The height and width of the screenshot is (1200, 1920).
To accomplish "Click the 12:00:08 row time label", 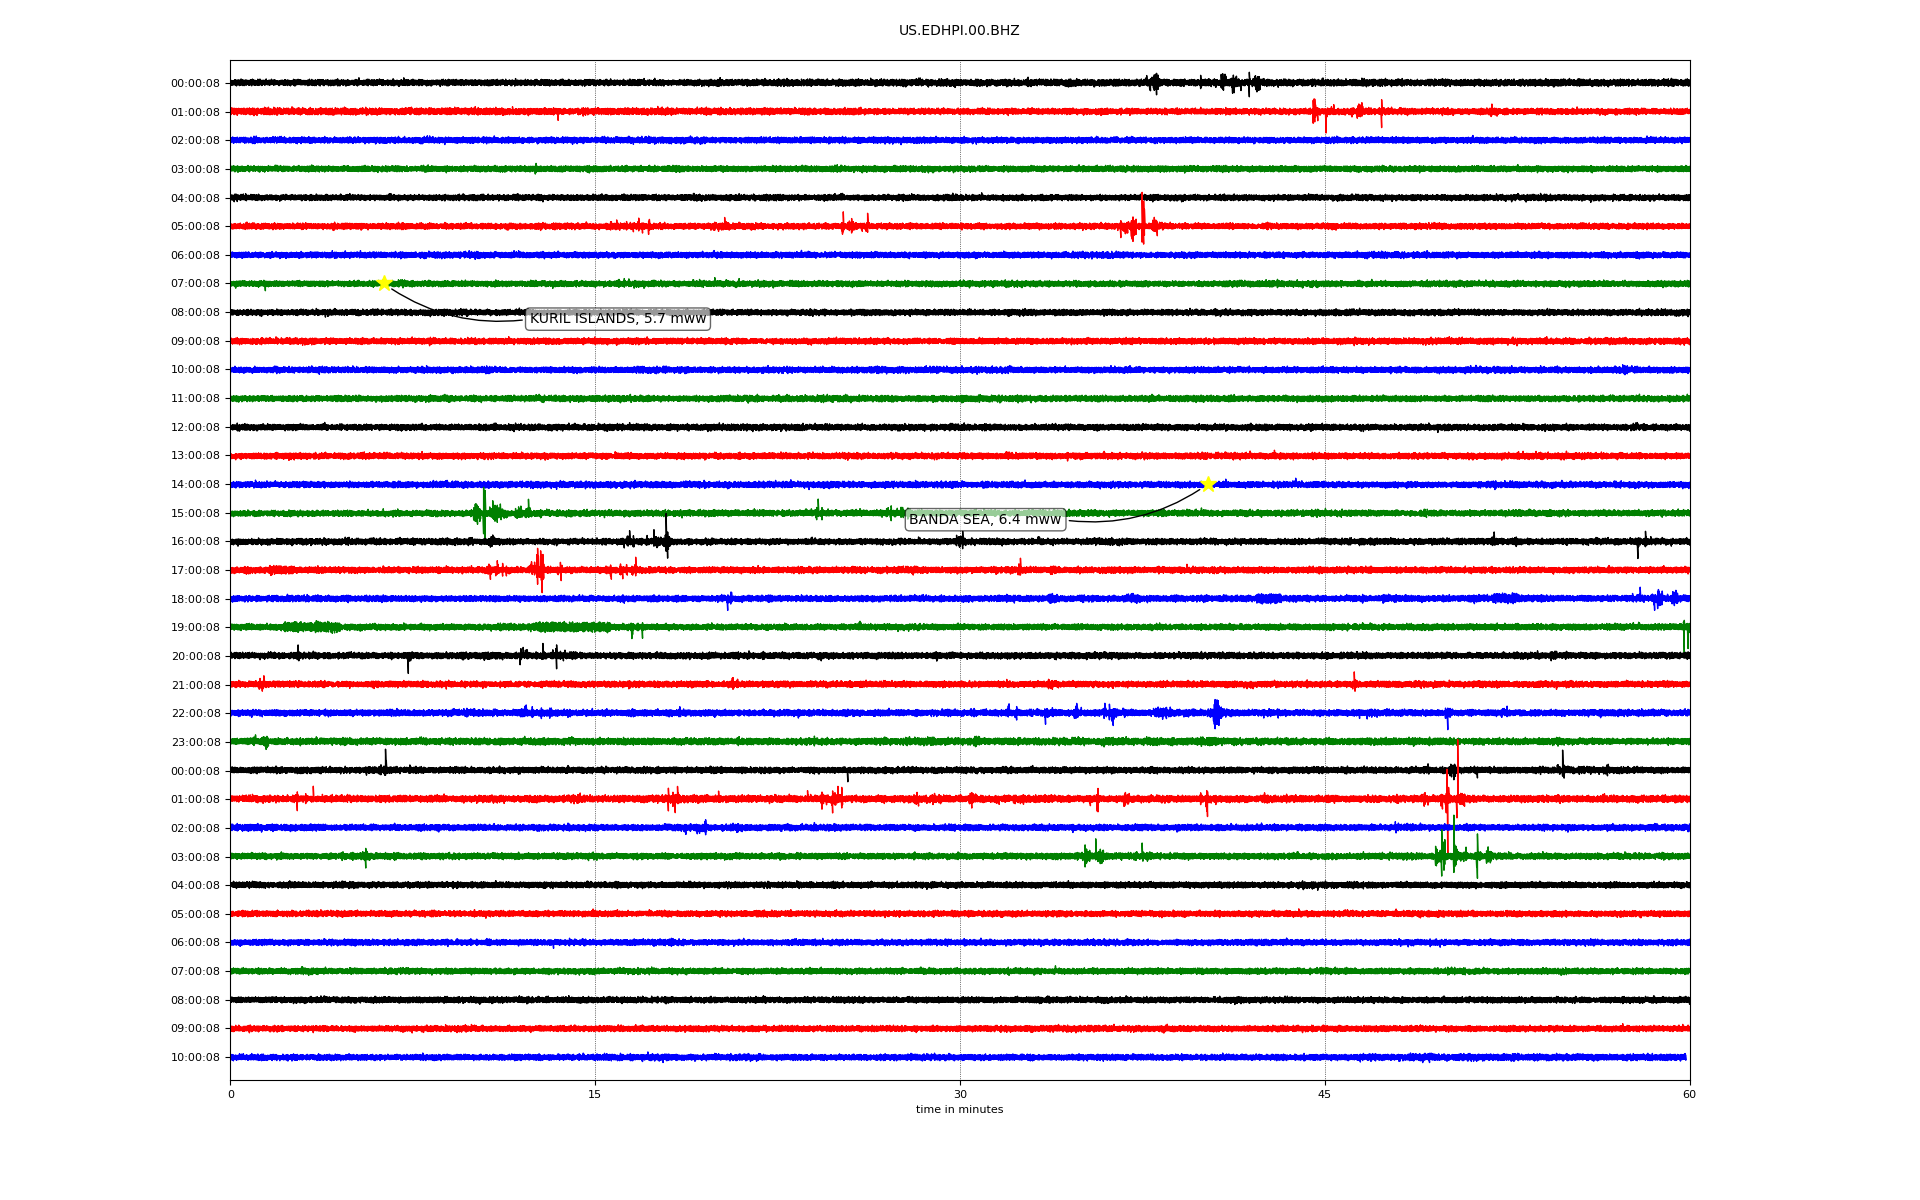I will point(195,428).
